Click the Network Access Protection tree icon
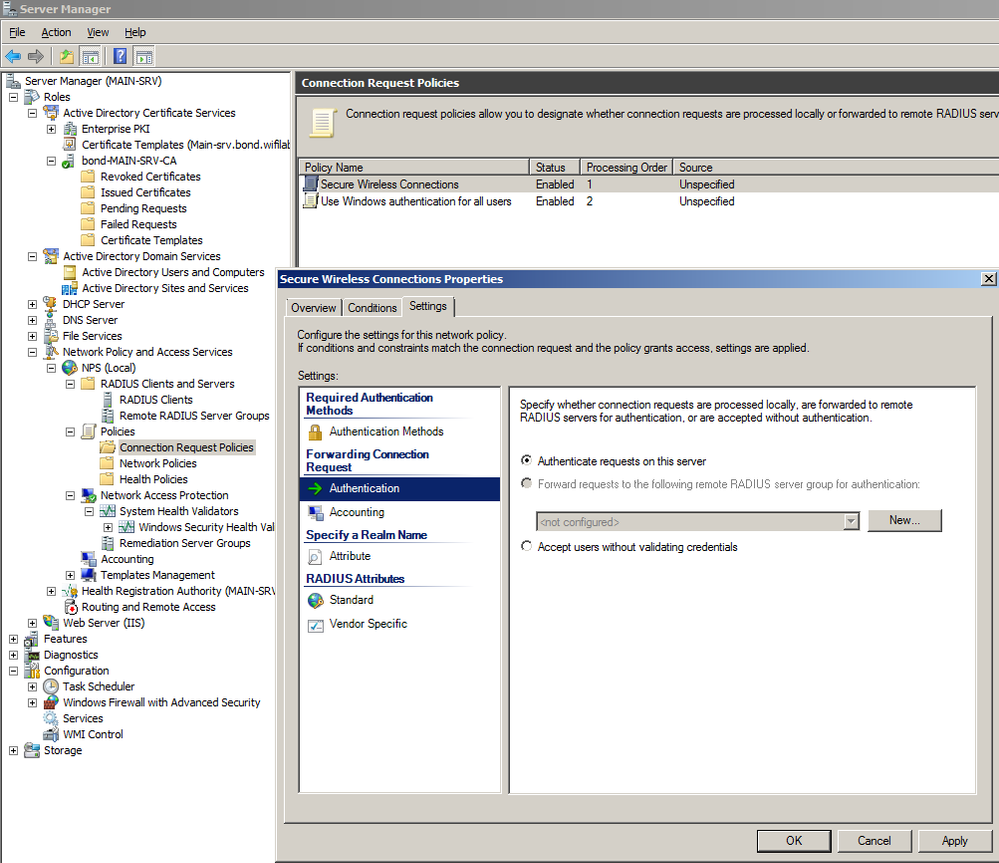 89,496
